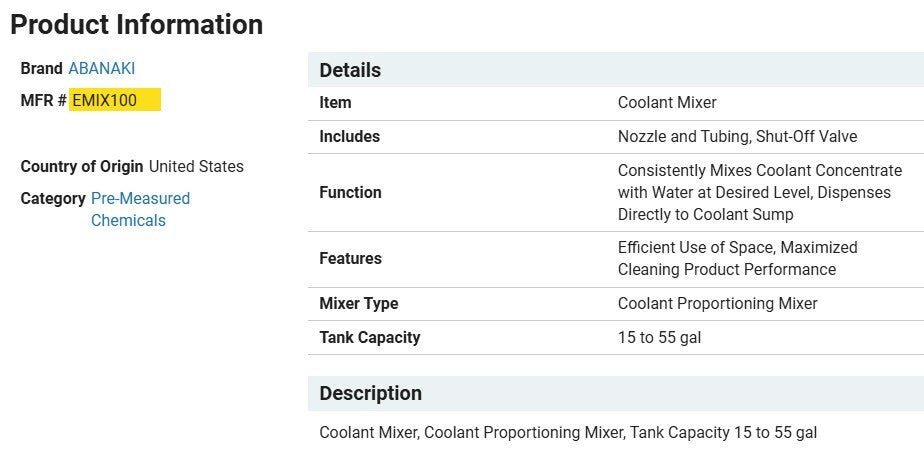Click the Coolant Proportioning Mixer value
The width and height of the screenshot is (924, 455).
click(x=717, y=303)
